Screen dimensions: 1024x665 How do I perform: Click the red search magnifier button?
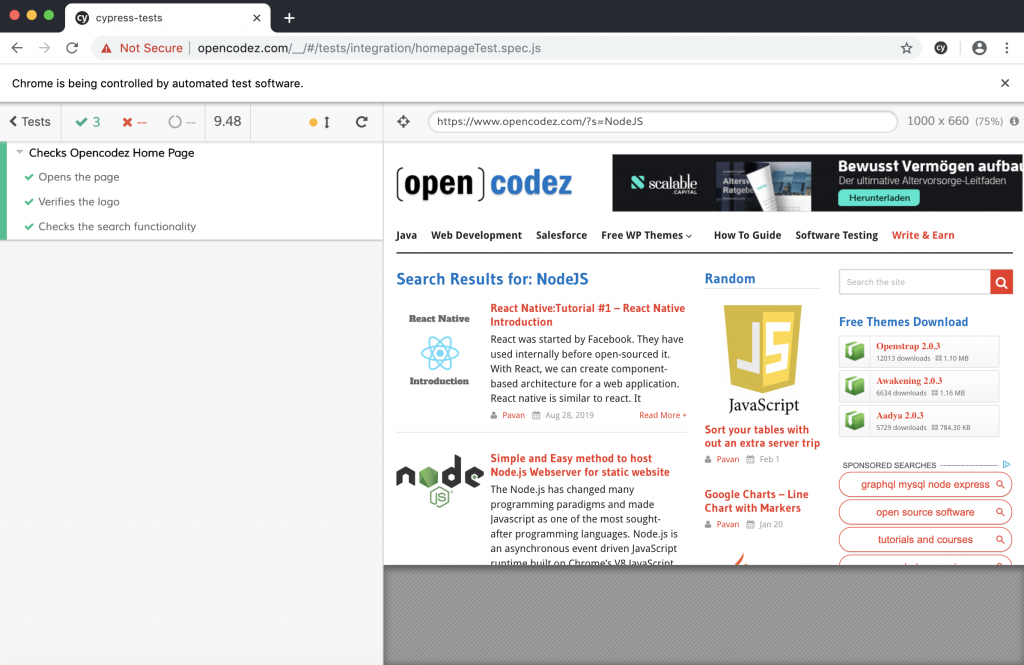(x=1001, y=282)
